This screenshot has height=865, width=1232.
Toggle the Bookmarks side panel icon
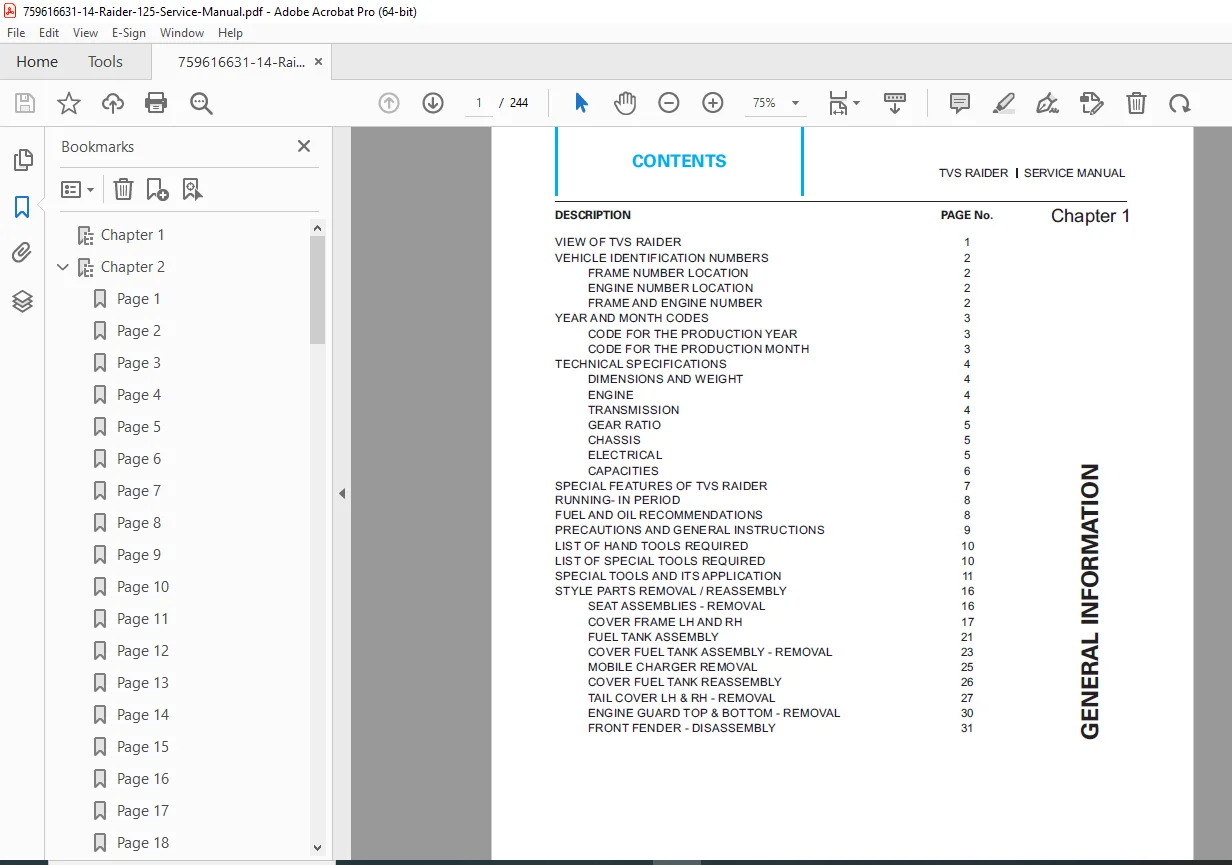[x=22, y=207]
